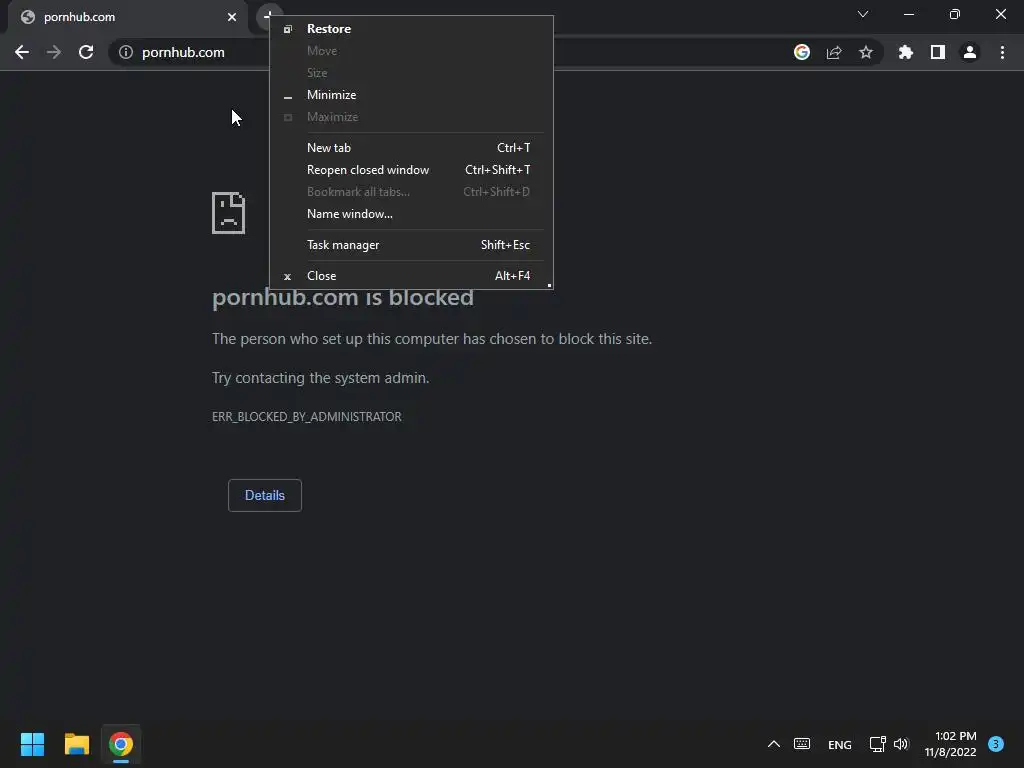Choose Close in the window menu
Screen dimensions: 1024x768
(x=411, y=276)
